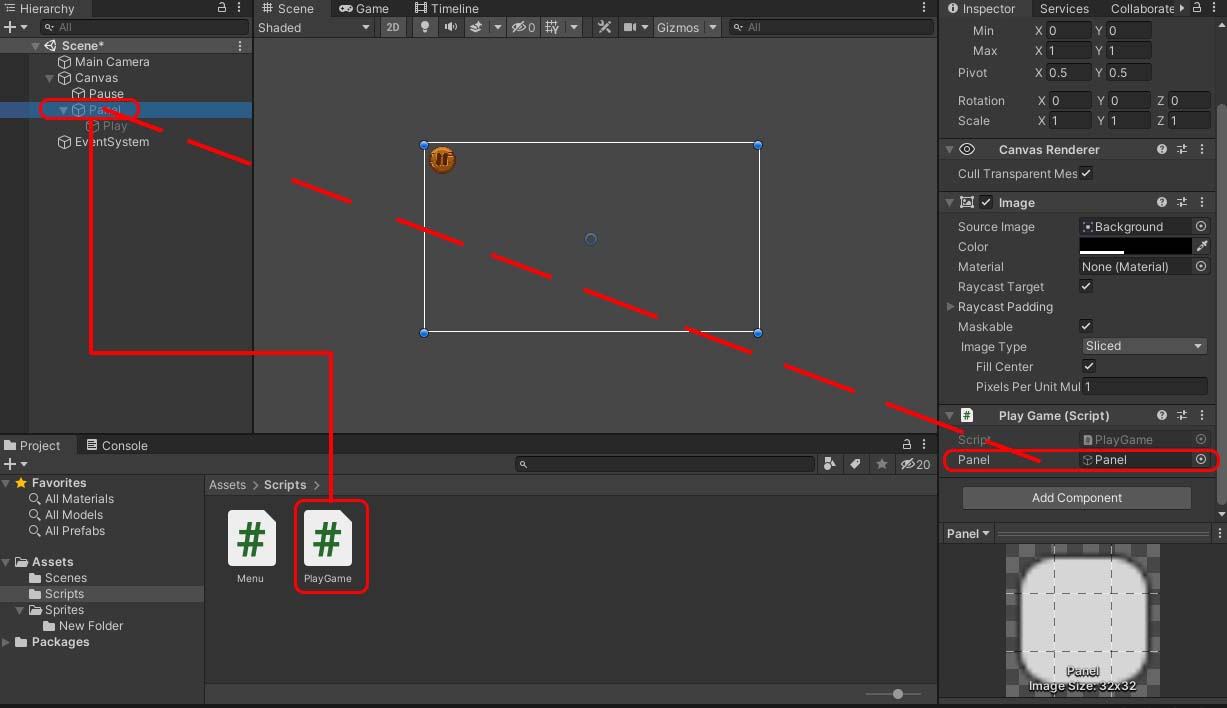Toggle scene lighting with the lightbulb icon
Viewport: 1227px width, 708px height.
[425, 27]
